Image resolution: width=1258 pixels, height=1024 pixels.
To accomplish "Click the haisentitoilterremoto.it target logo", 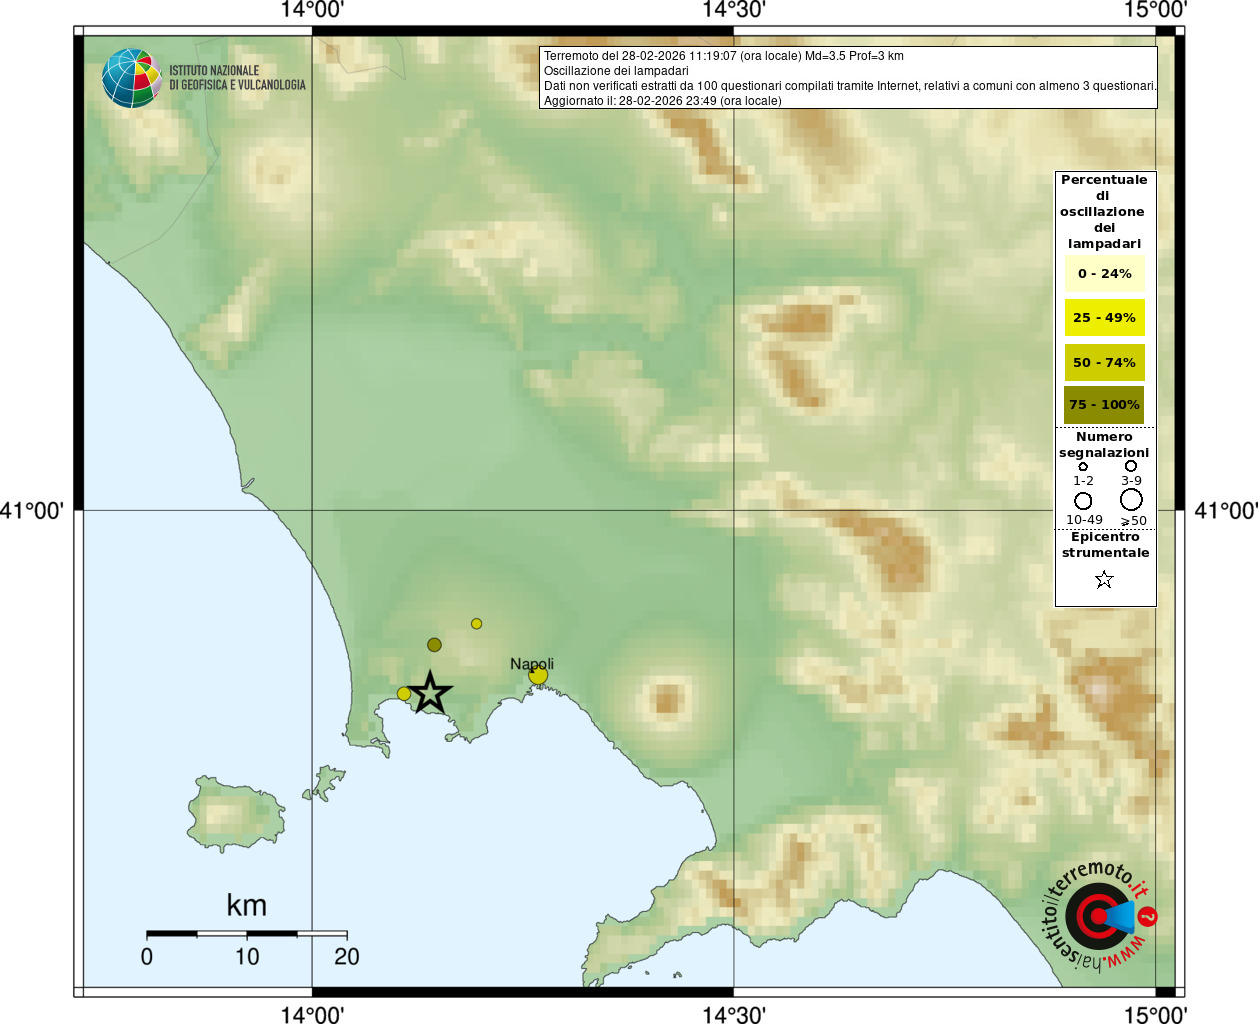I will pyautogui.click(x=1100, y=916).
